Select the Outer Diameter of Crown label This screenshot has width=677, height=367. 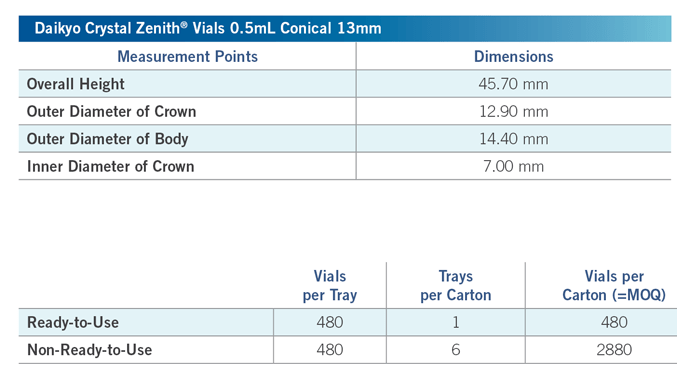(x=111, y=111)
